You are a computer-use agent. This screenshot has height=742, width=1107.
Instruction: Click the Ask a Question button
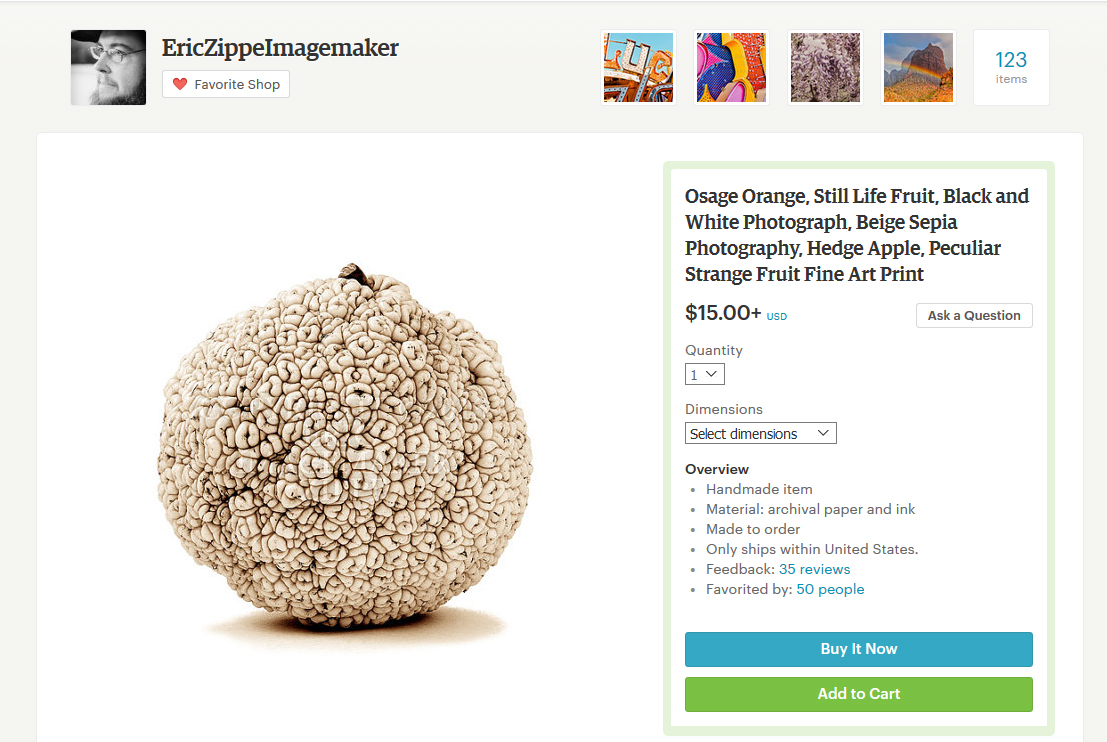974,316
